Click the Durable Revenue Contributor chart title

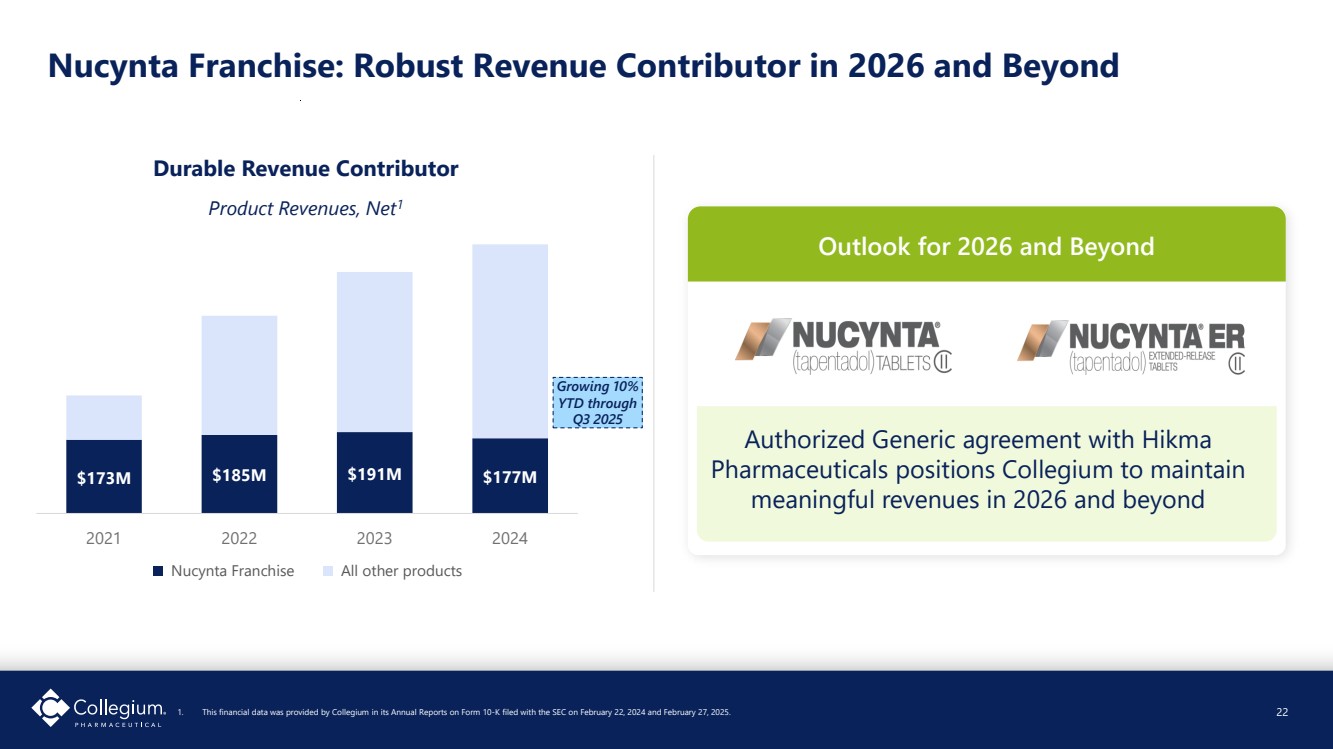(306, 169)
